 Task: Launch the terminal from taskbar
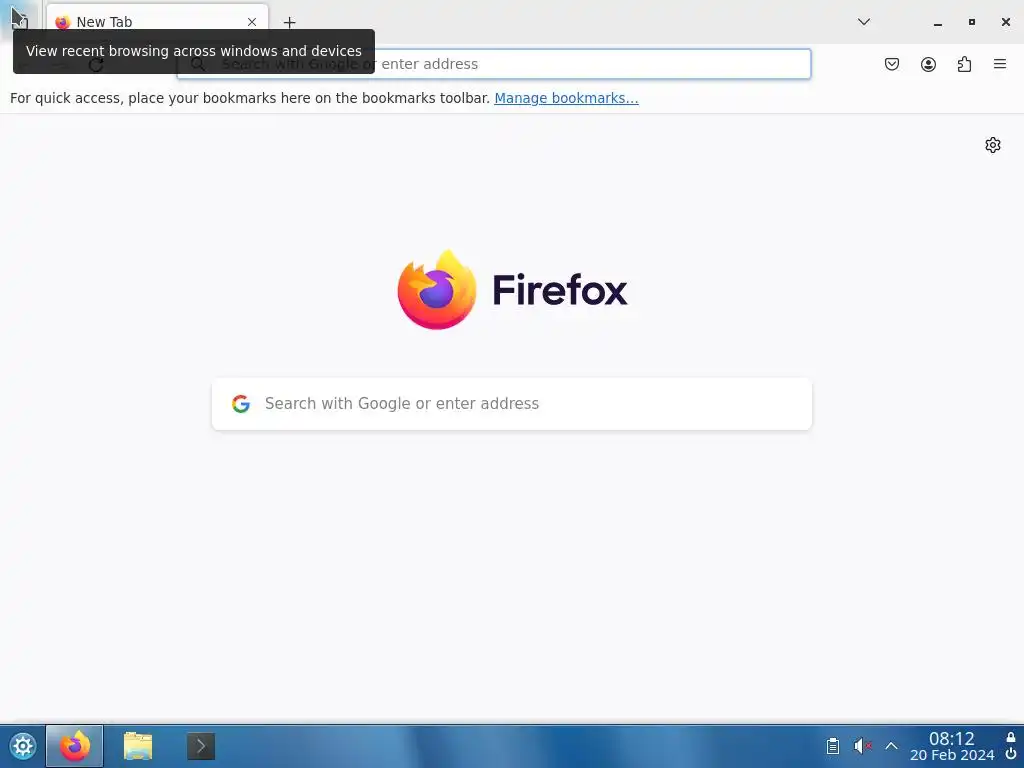[x=200, y=746]
